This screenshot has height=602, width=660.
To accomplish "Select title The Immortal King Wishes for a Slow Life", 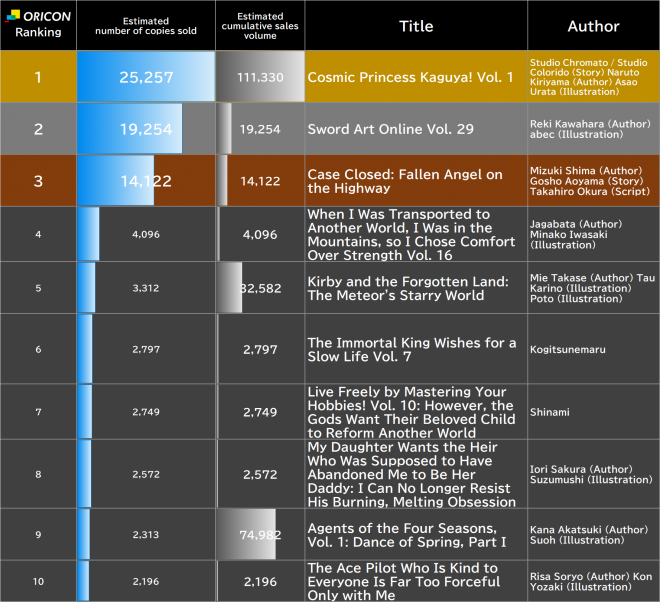I will 412,349.
